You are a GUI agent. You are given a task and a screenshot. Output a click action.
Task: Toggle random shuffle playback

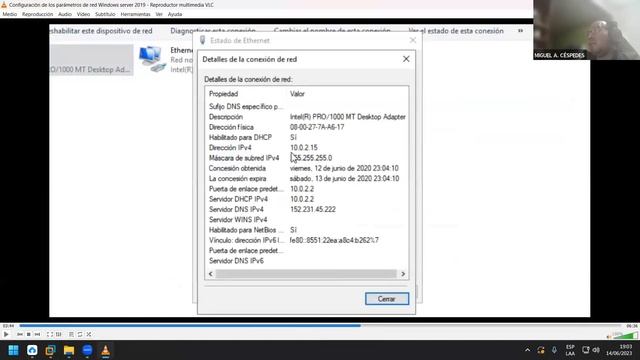(x=89, y=334)
